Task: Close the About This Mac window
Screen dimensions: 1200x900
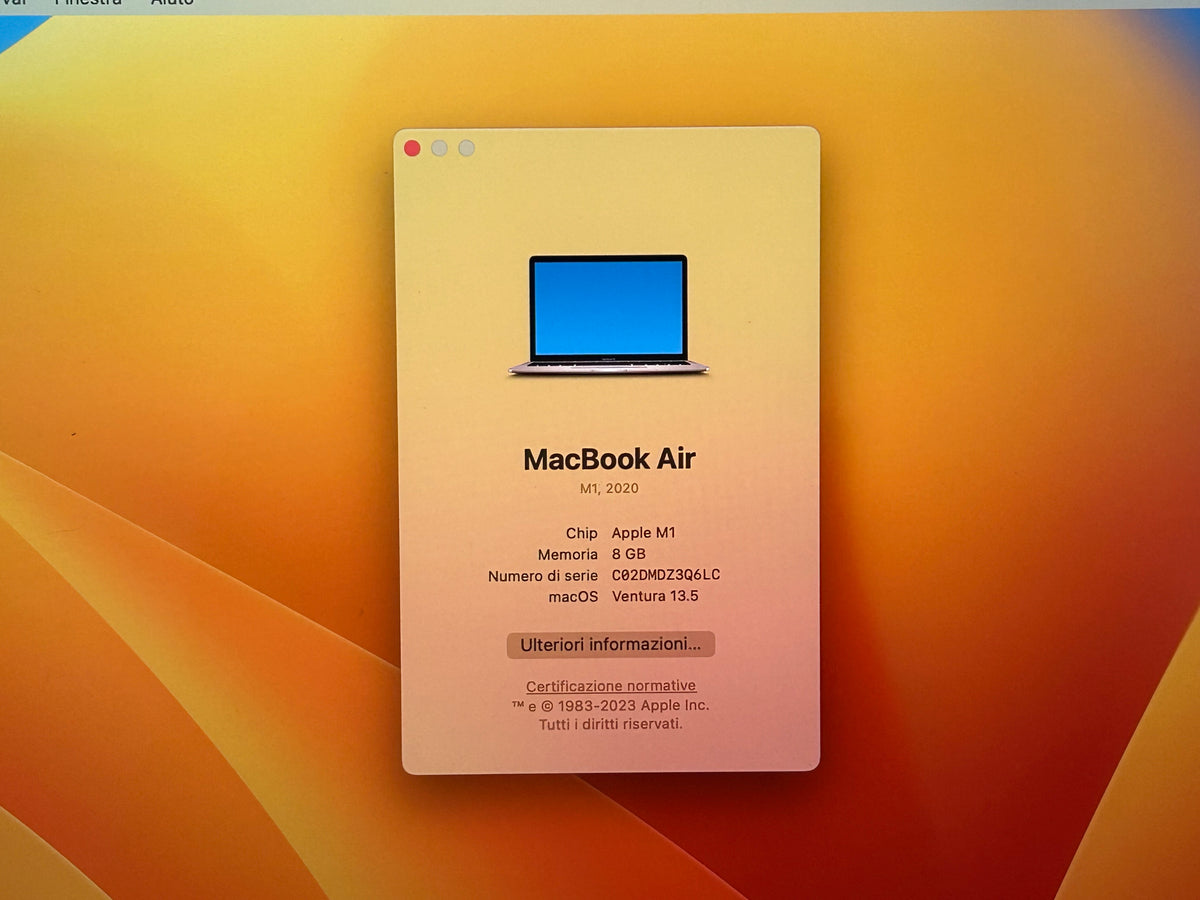Action: click(x=412, y=148)
